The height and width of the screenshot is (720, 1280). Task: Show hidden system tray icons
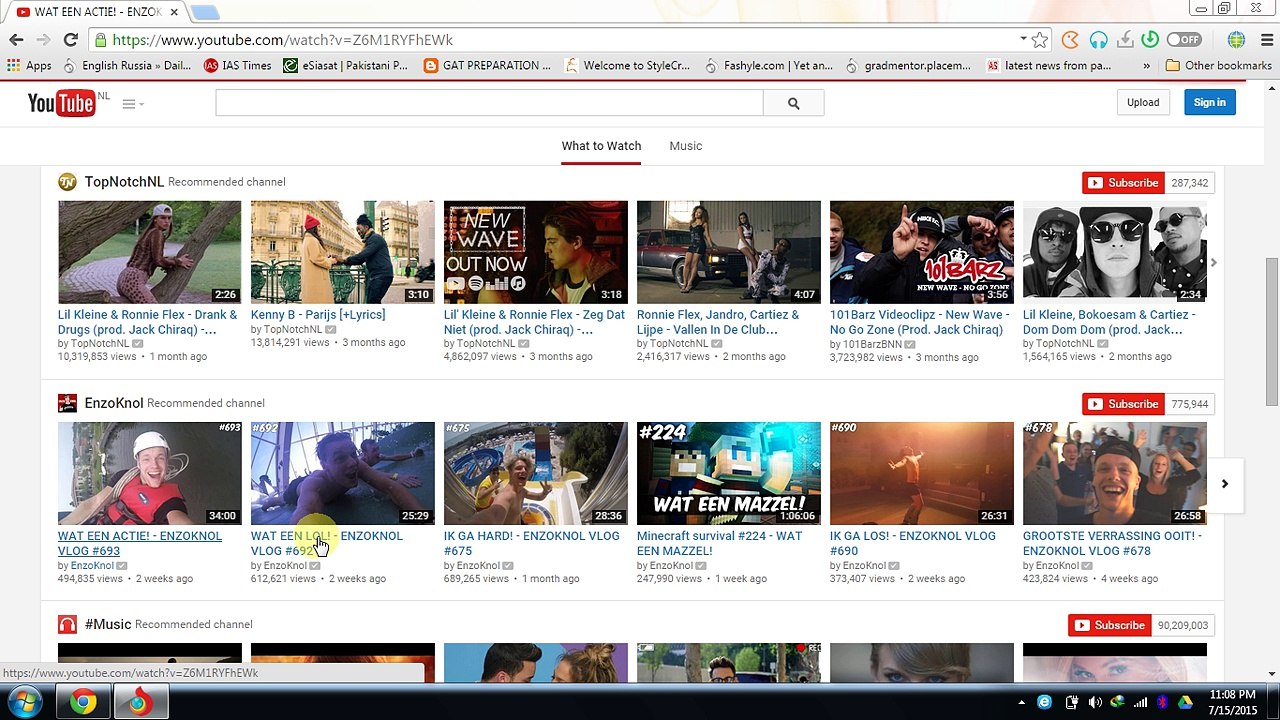(x=1021, y=702)
